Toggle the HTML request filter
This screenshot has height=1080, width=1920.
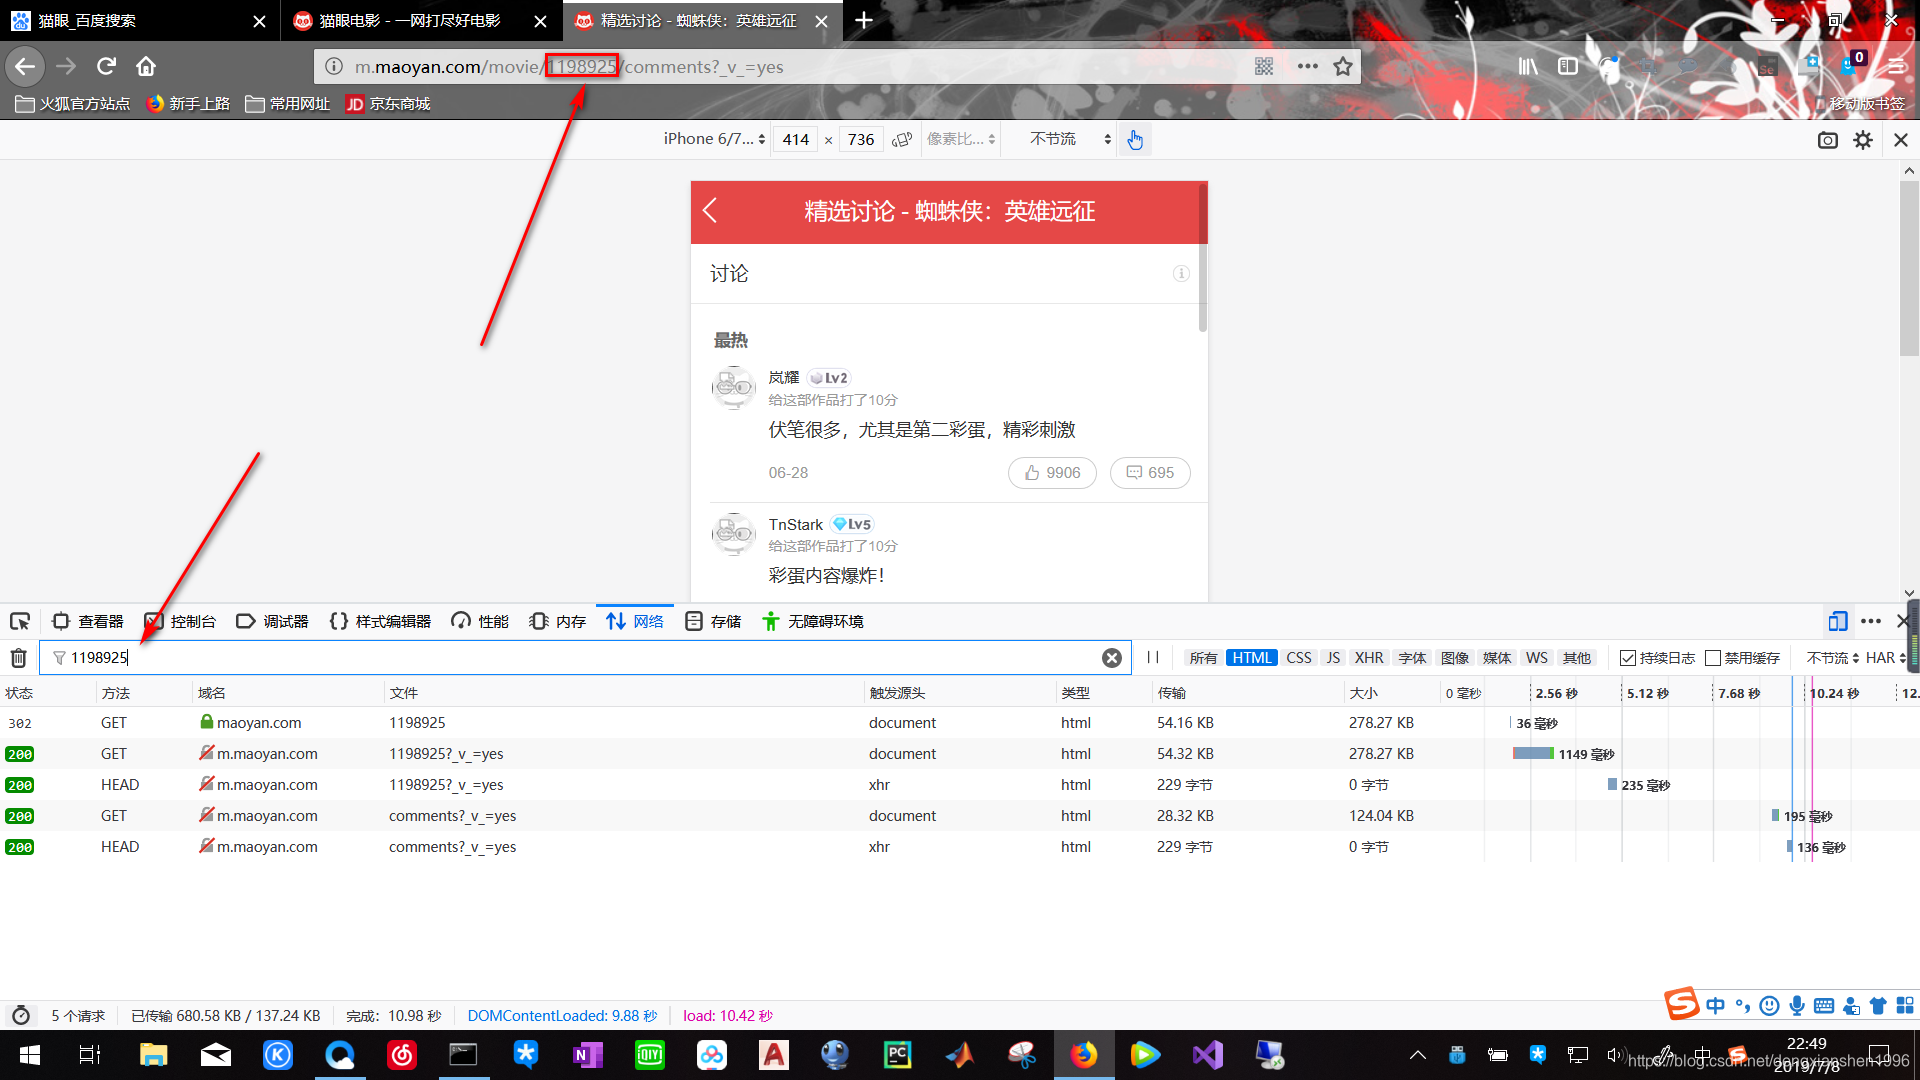pos(1251,658)
